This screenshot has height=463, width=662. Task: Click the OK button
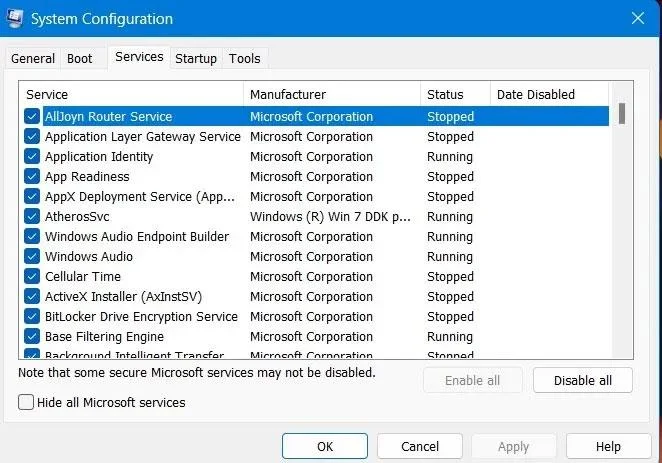[325, 446]
